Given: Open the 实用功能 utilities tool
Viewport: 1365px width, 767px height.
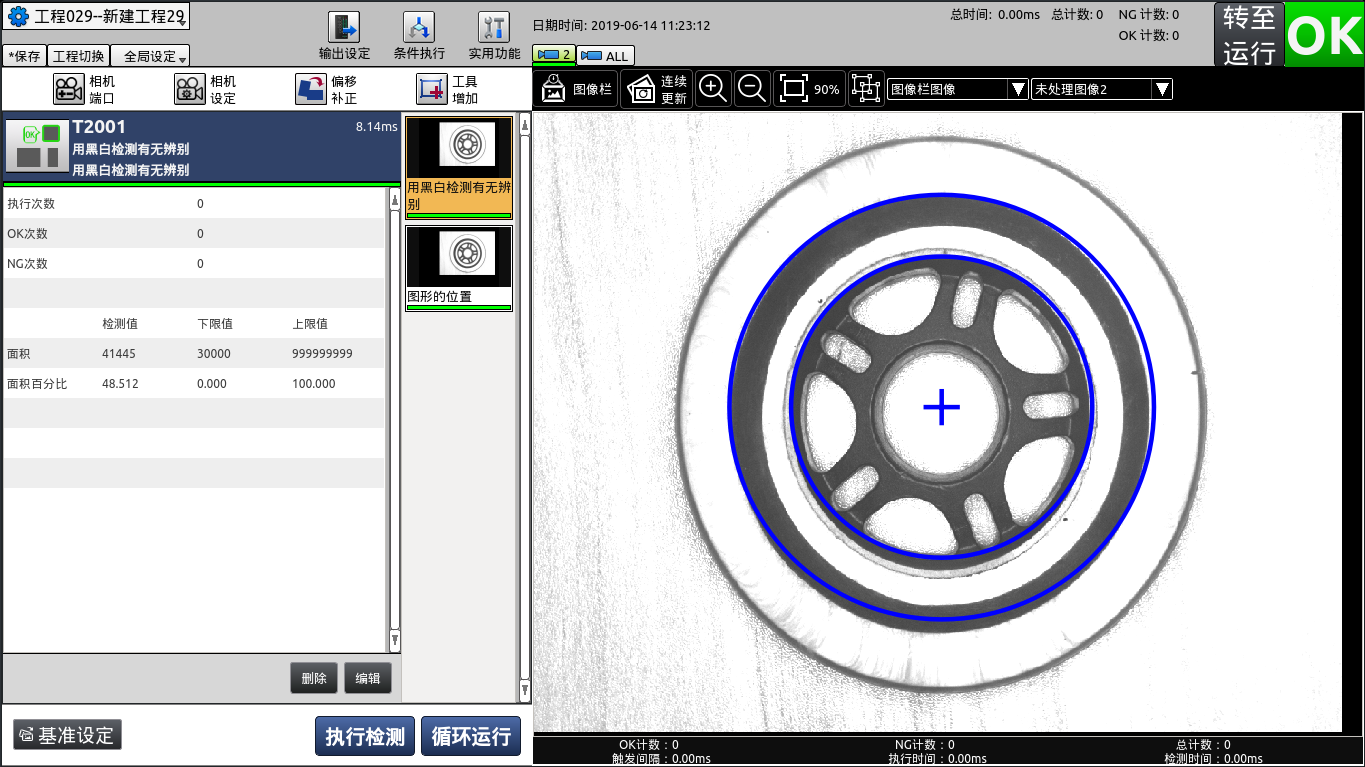Looking at the screenshot, I should (494, 36).
